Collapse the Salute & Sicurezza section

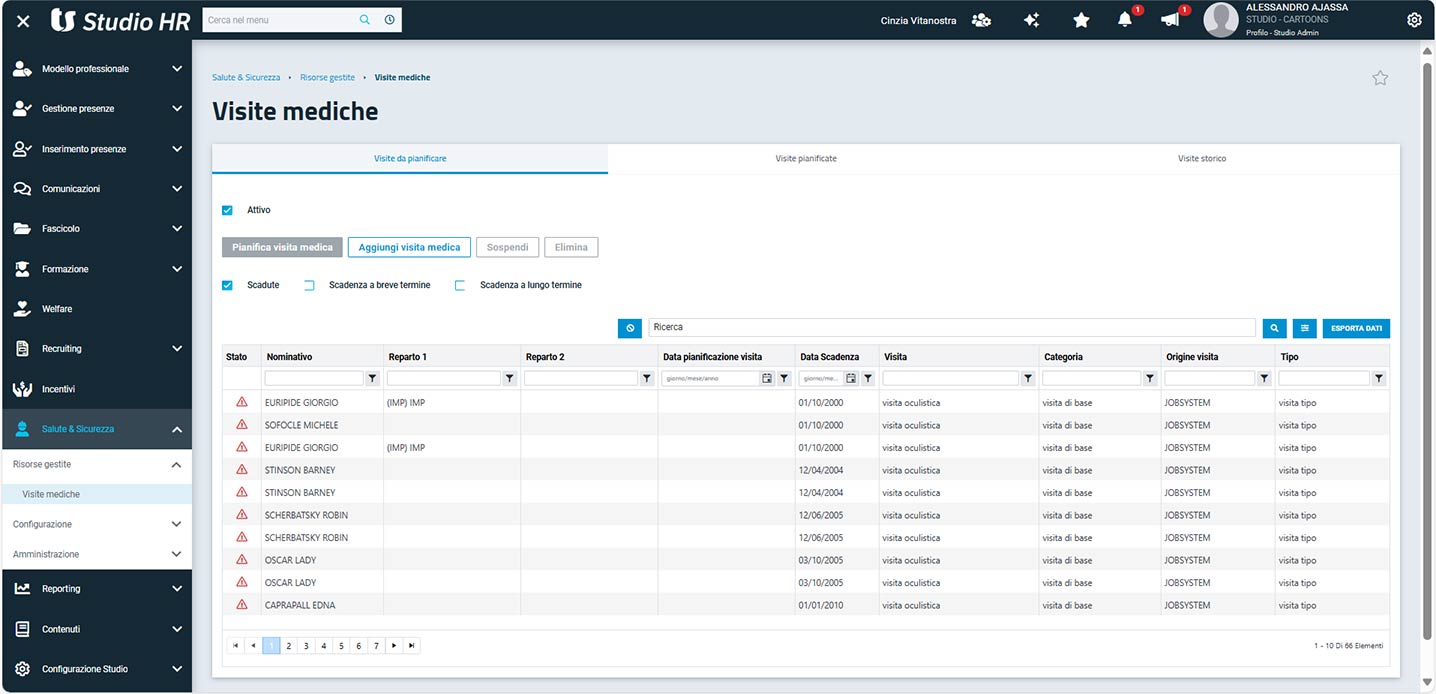pos(176,429)
